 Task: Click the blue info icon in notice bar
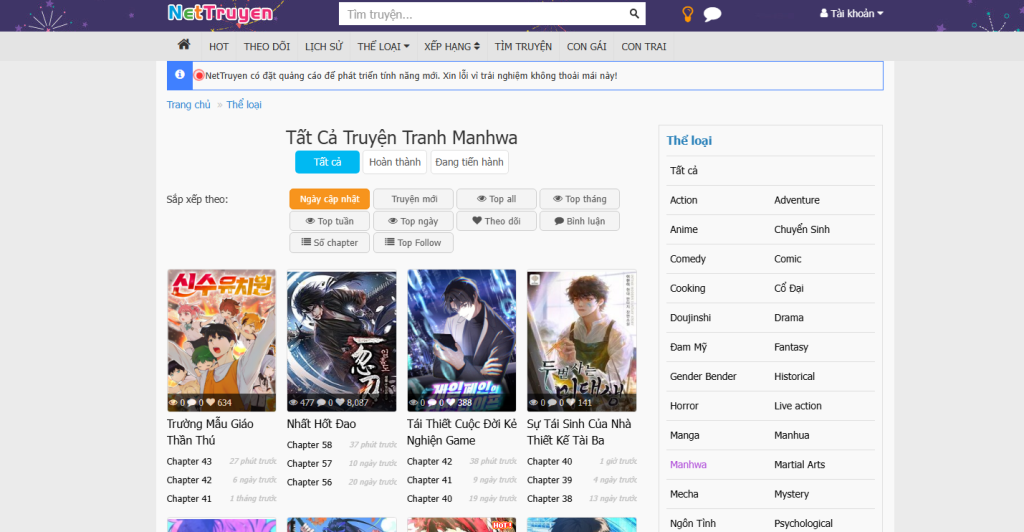[x=180, y=75]
